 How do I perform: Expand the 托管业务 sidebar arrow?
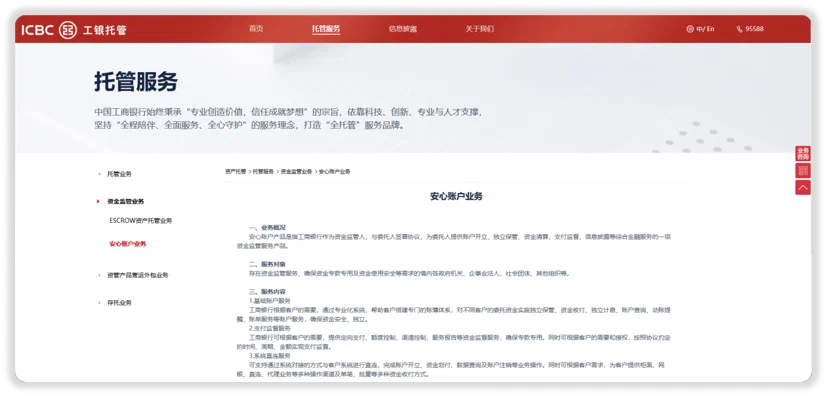click(x=99, y=174)
